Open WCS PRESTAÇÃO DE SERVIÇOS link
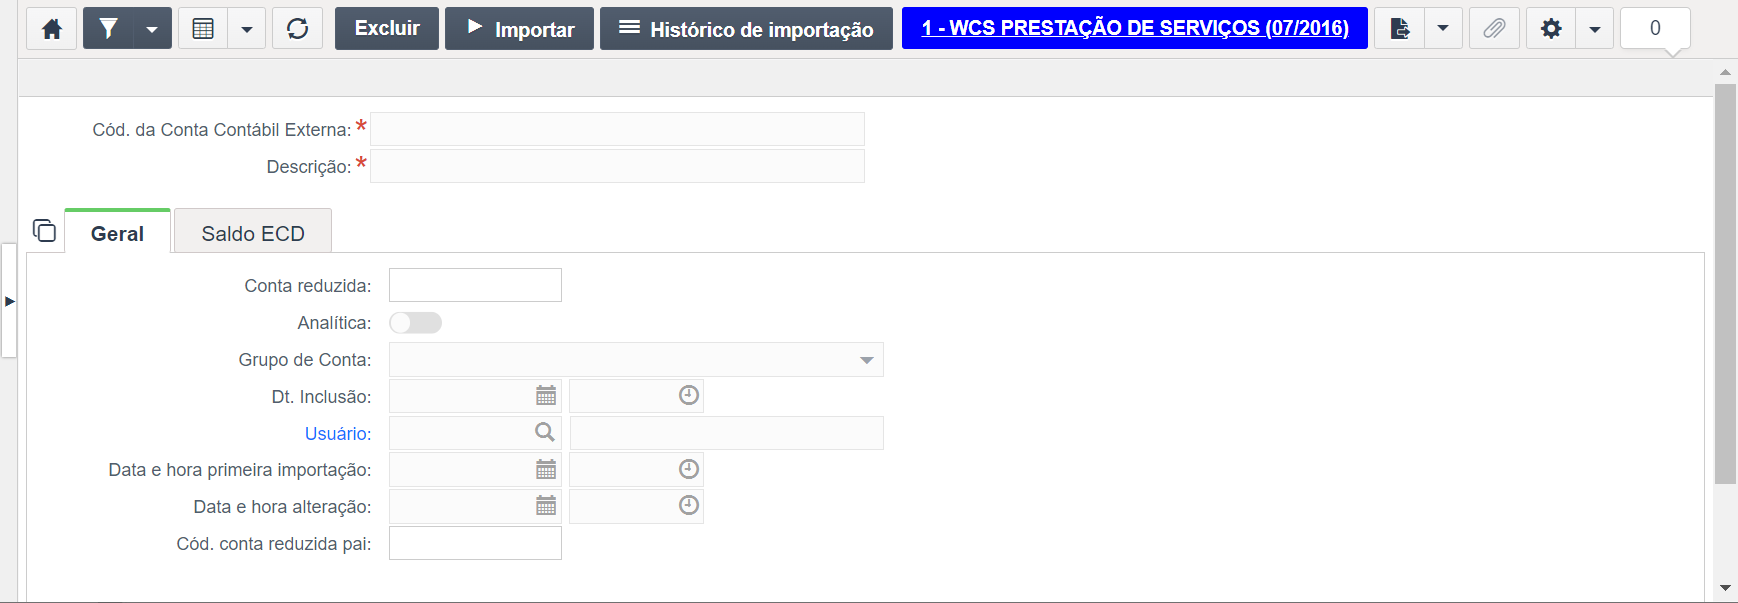 (x=1135, y=28)
